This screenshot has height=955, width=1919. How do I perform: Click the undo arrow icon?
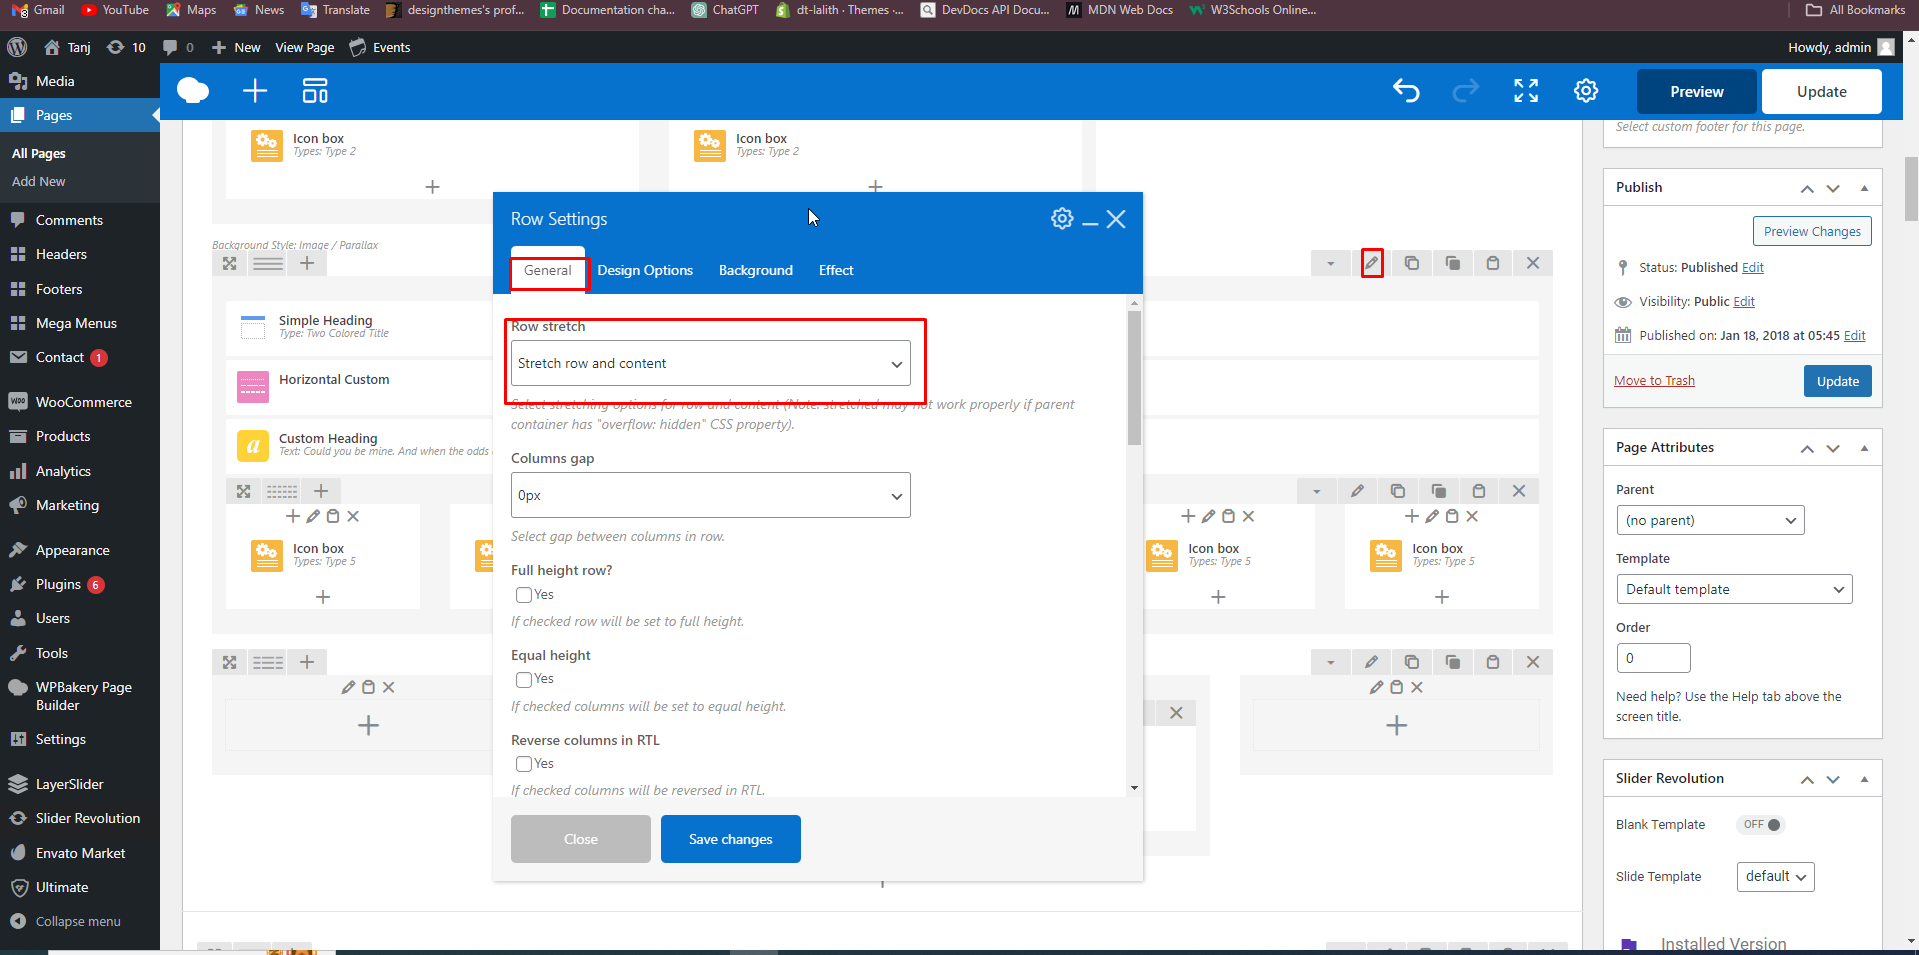coord(1406,91)
